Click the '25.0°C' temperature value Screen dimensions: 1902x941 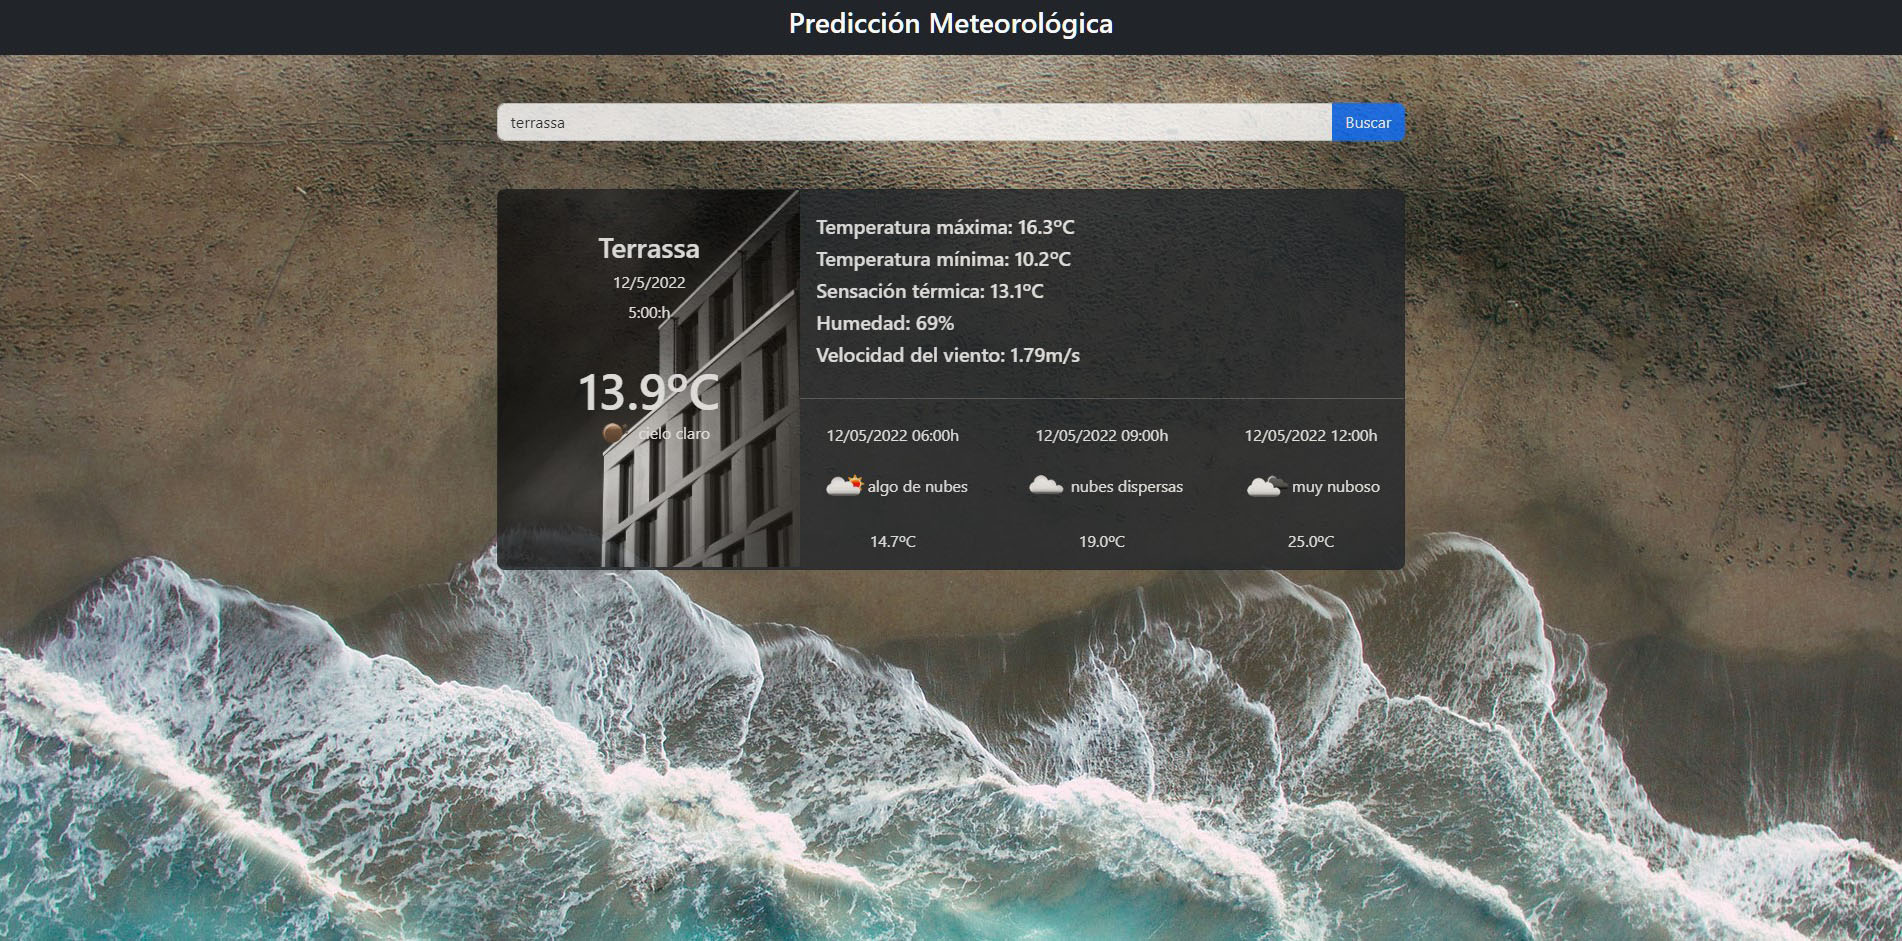[x=1311, y=541]
